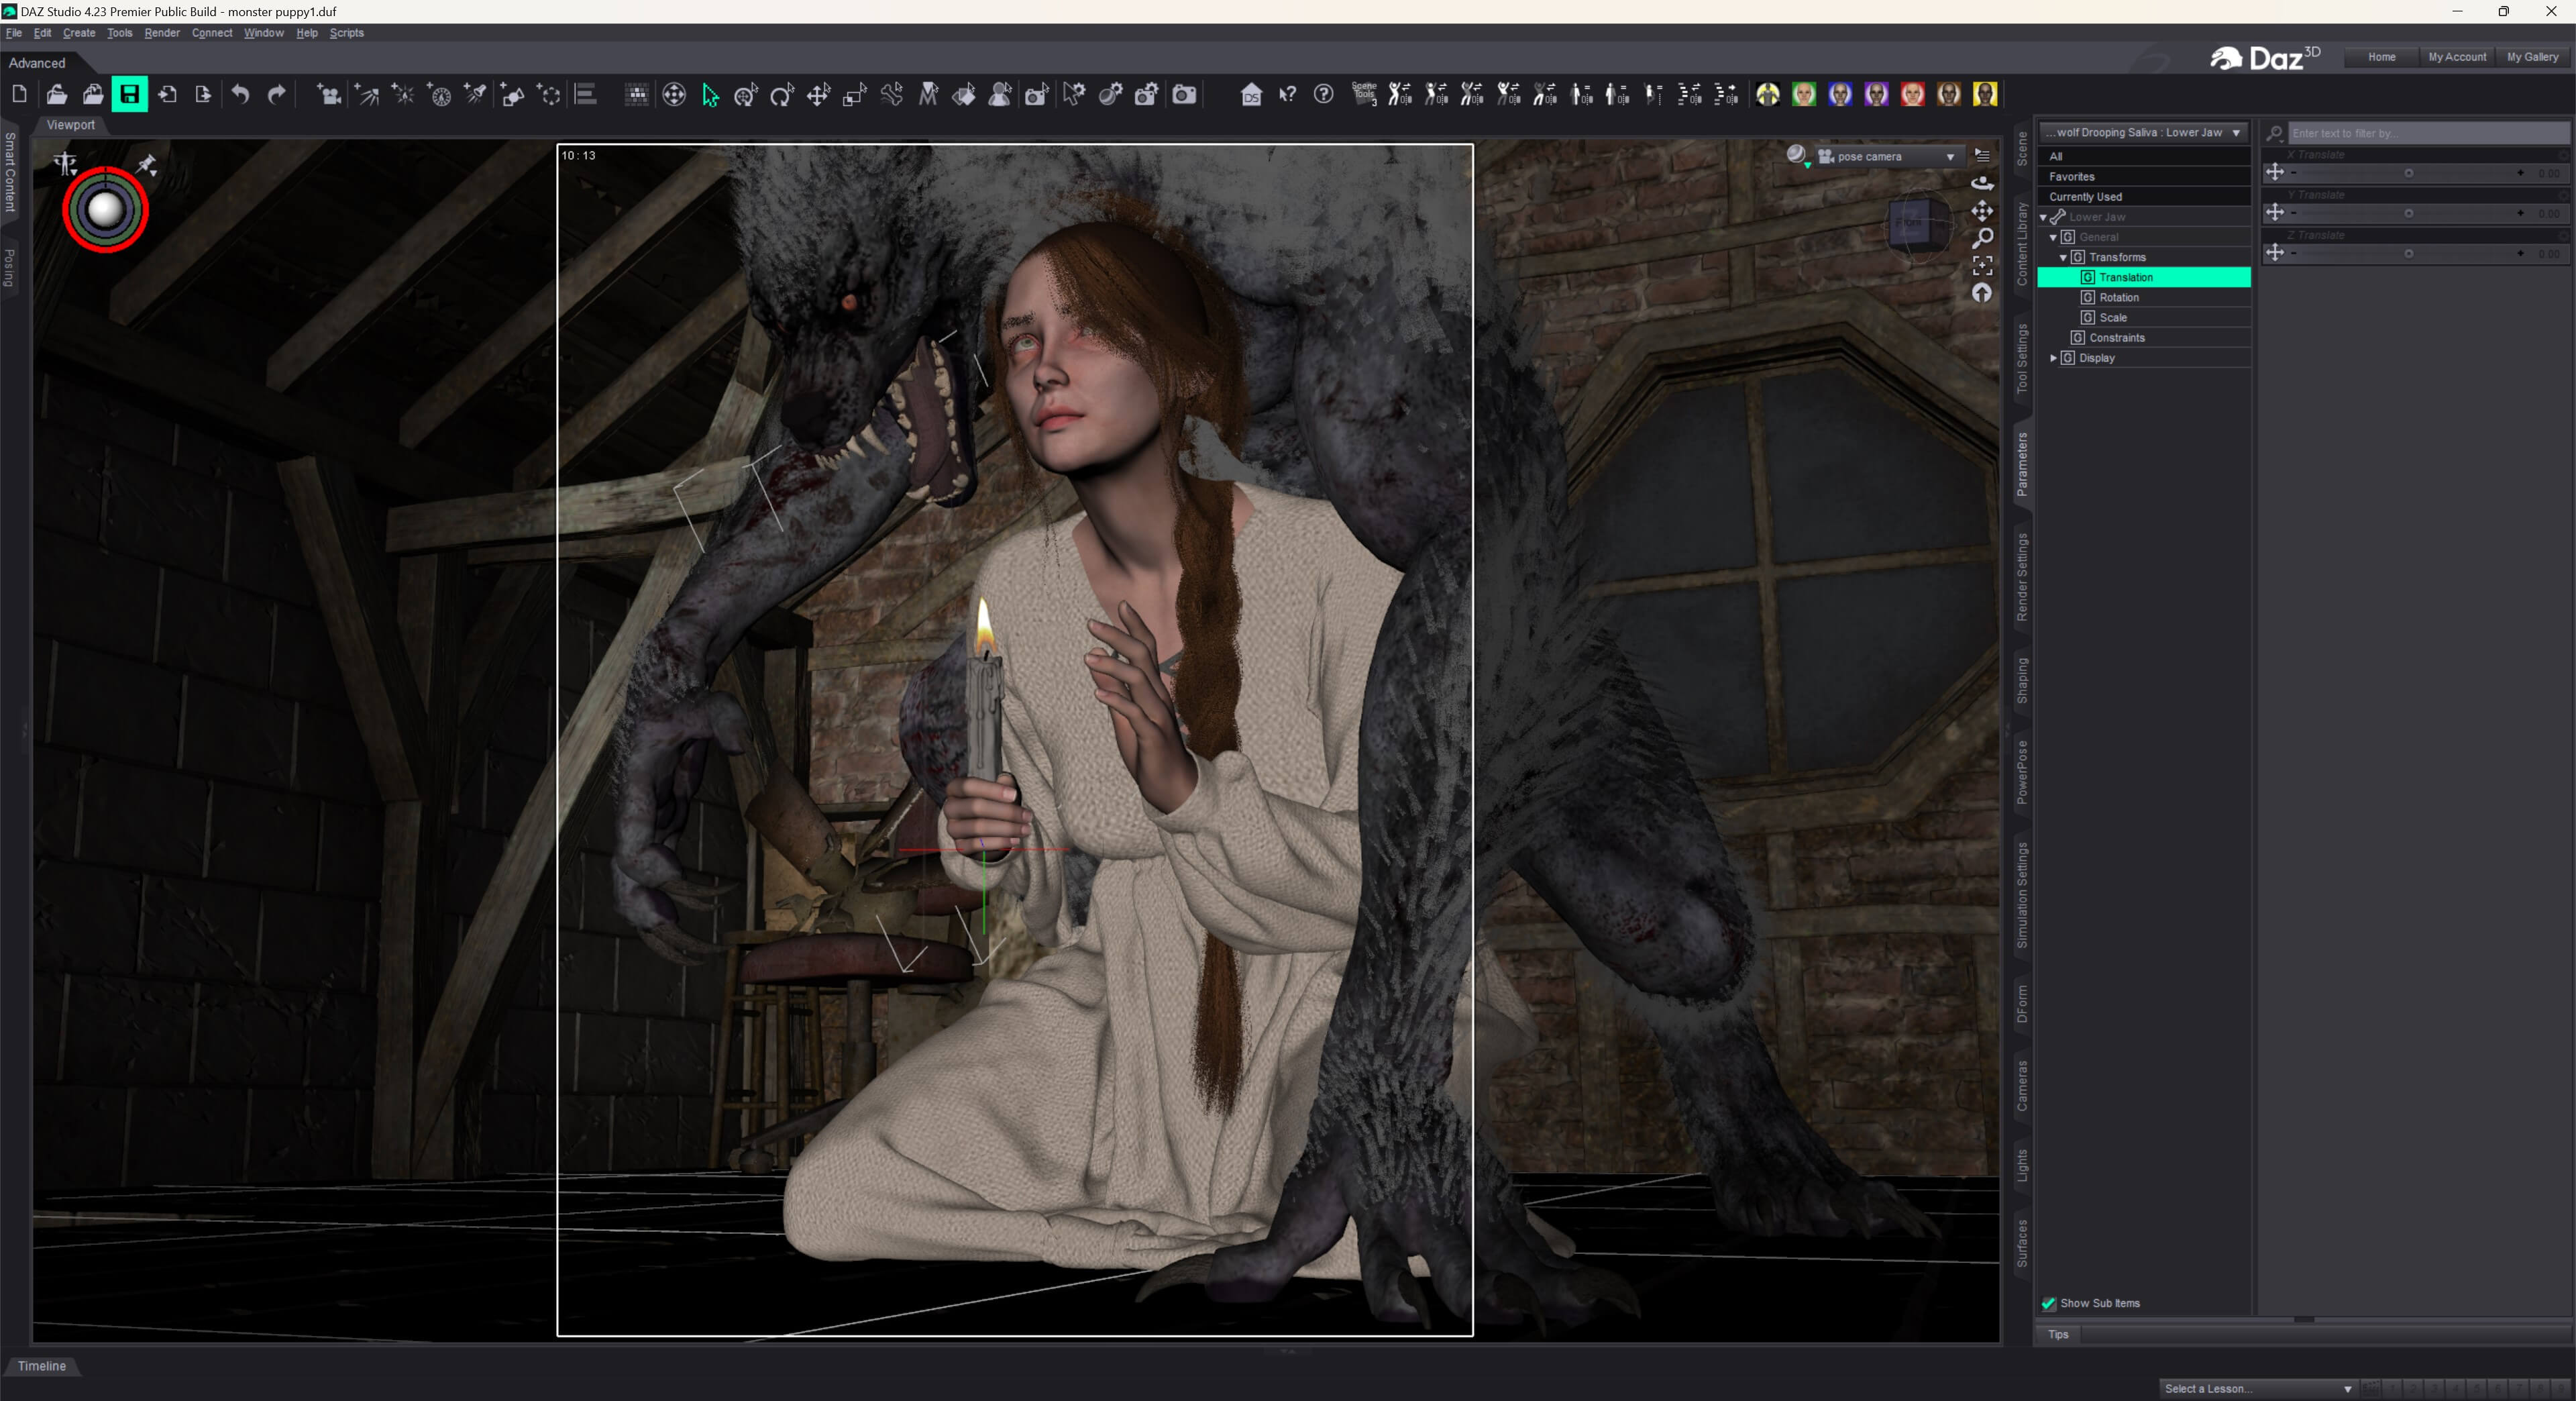Click the Save file icon in toolbar
The width and height of the screenshot is (2576, 1401).
click(x=129, y=94)
